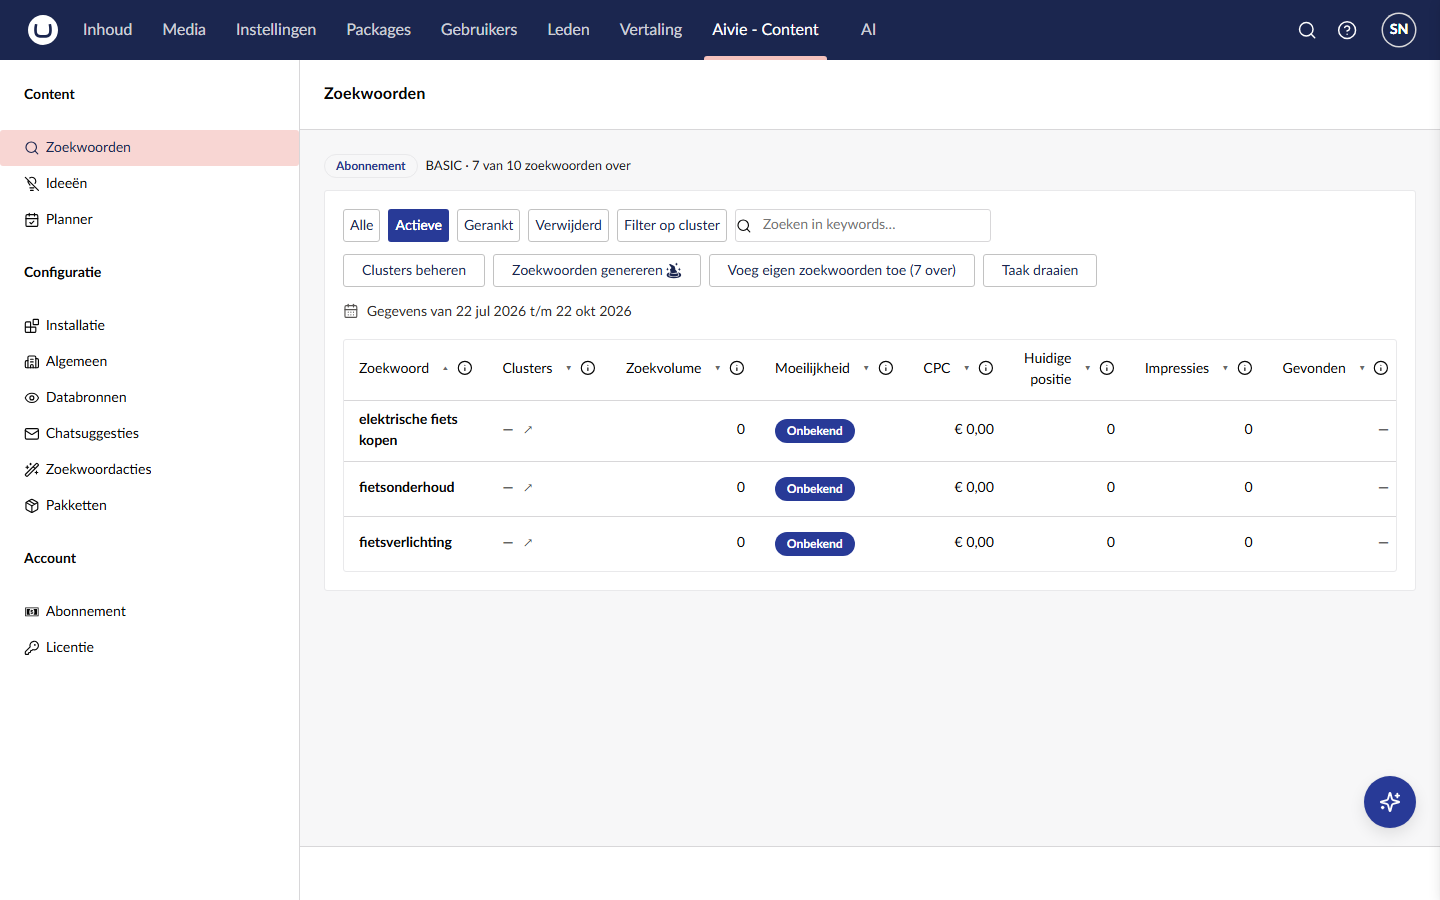Click Zoekwoorden genereren button
The image size is (1440, 900).
pyautogui.click(x=597, y=270)
